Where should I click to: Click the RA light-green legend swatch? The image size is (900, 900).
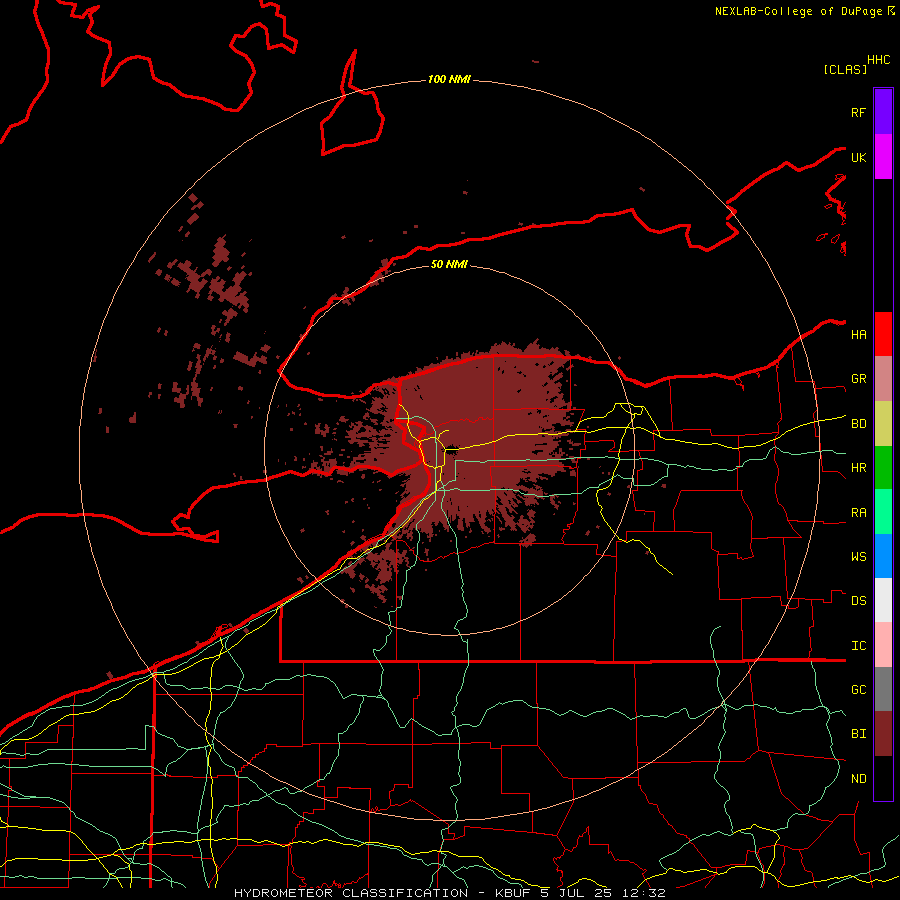point(883,512)
